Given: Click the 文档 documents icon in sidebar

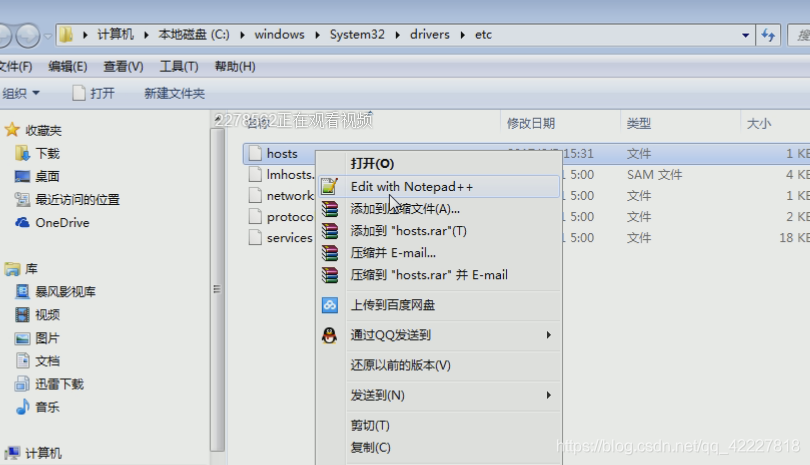Looking at the screenshot, I should click(x=22, y=360).
